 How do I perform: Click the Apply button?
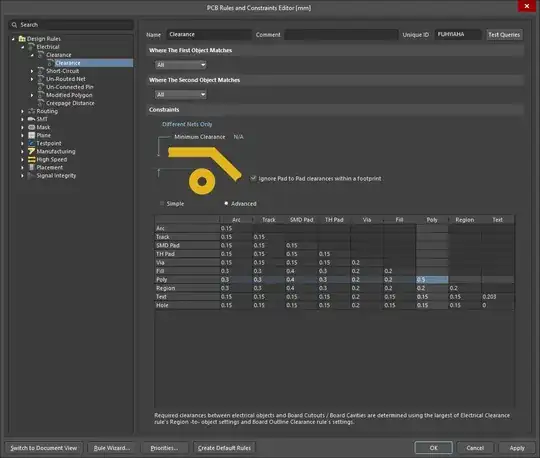tap(517, 448)
